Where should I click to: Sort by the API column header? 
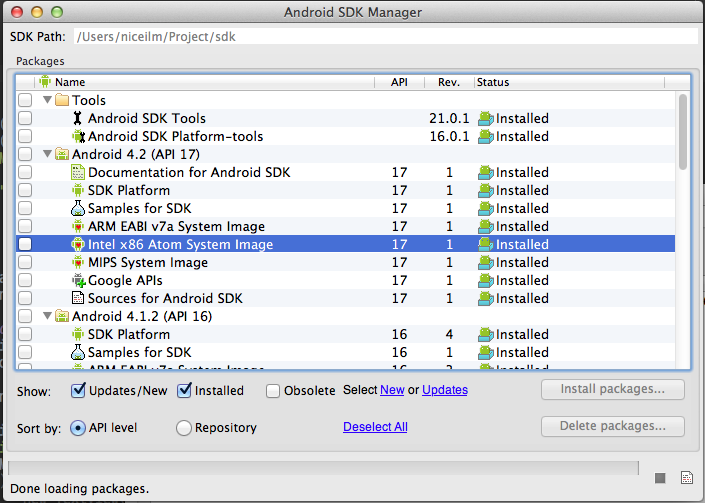pos(399,82)
